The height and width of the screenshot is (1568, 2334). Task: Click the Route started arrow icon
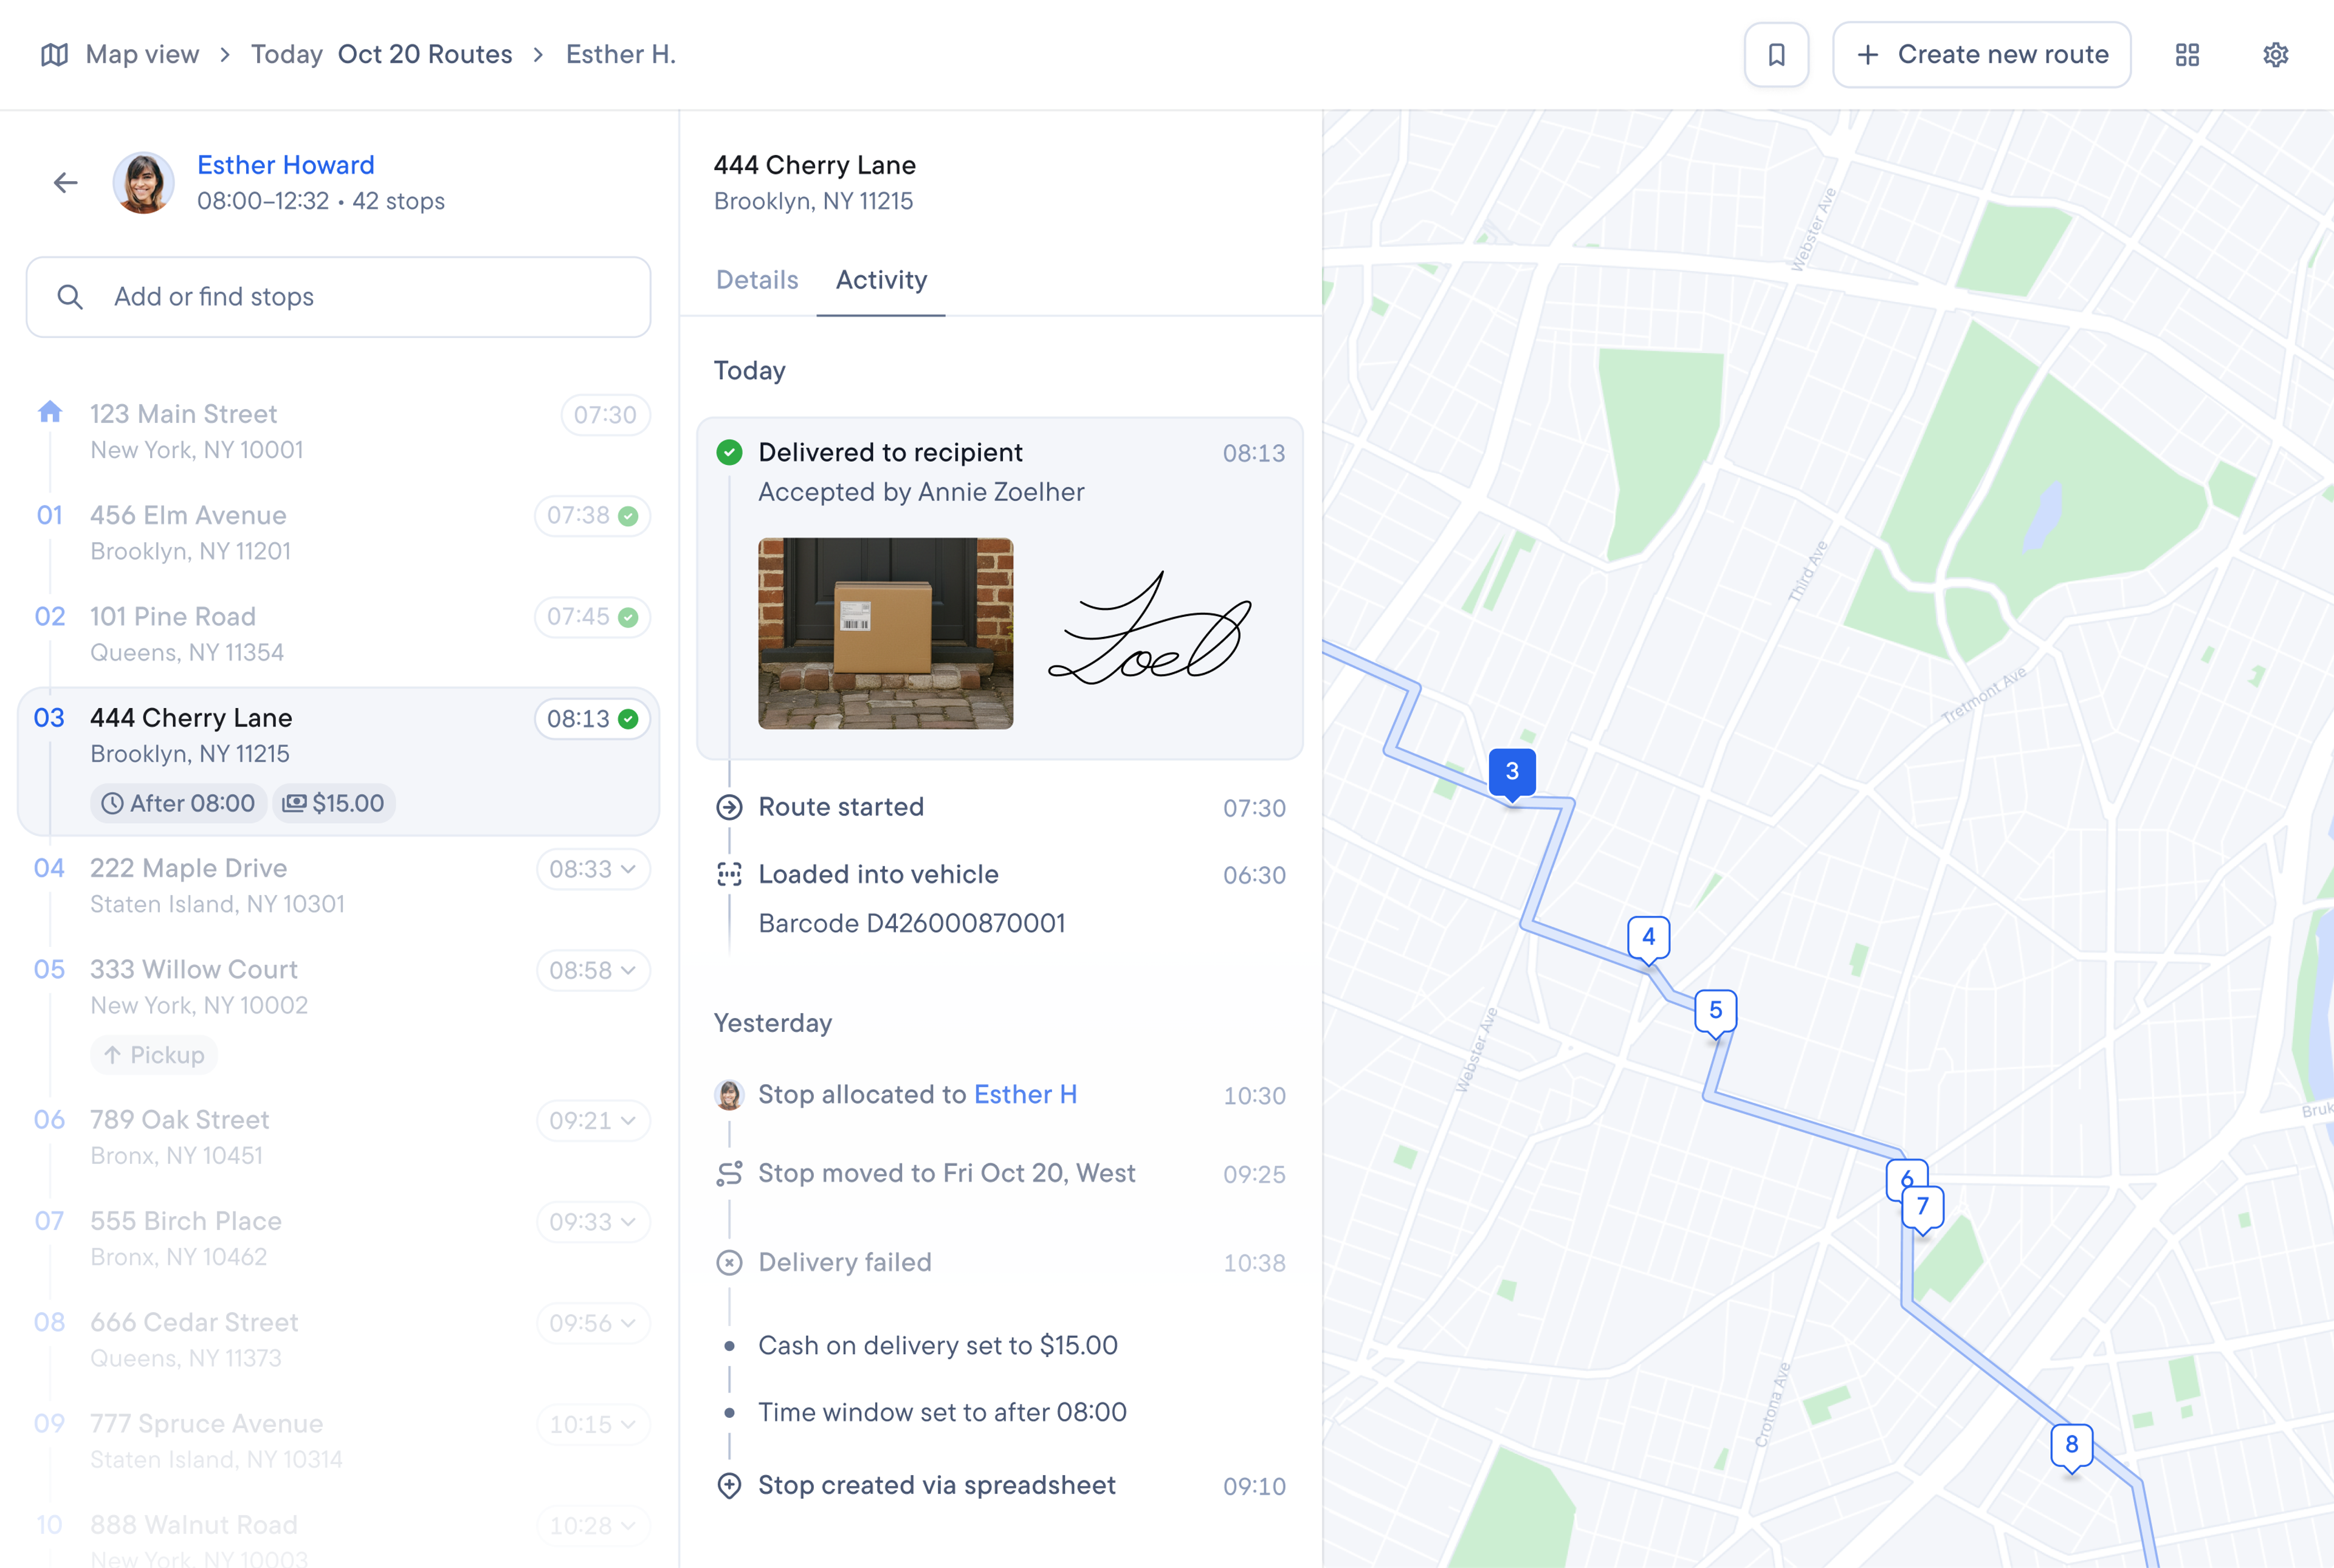[x=729, y=807]
